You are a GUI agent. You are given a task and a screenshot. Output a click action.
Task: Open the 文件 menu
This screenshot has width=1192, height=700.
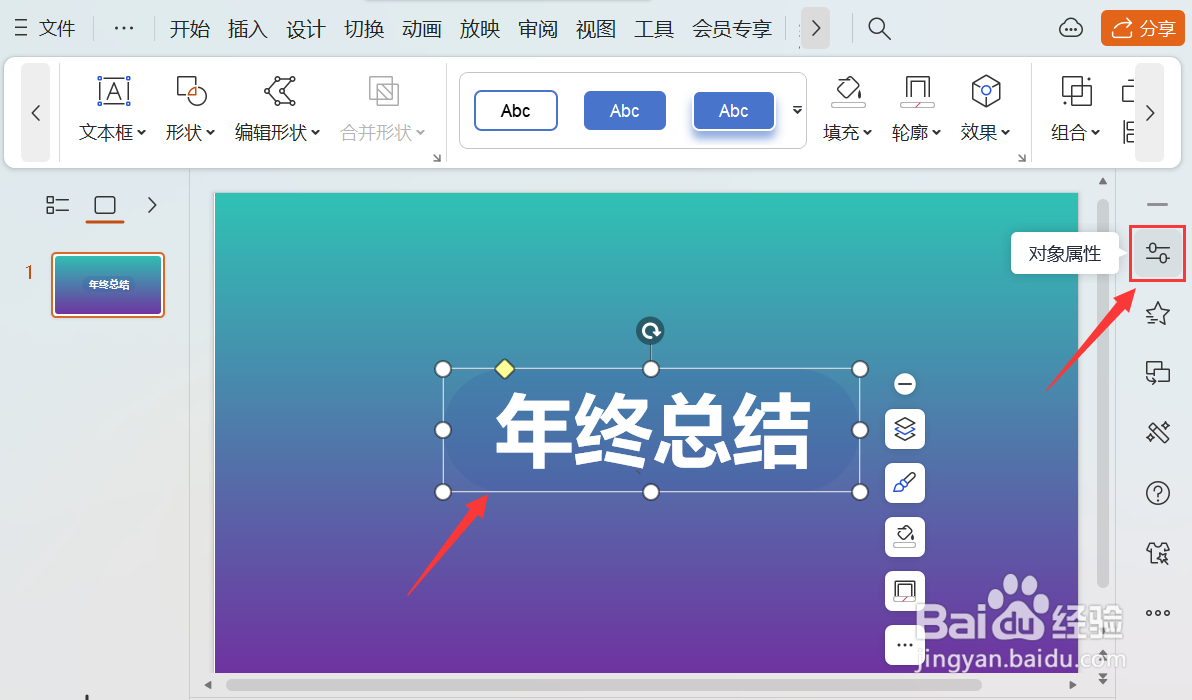[56, 28]
